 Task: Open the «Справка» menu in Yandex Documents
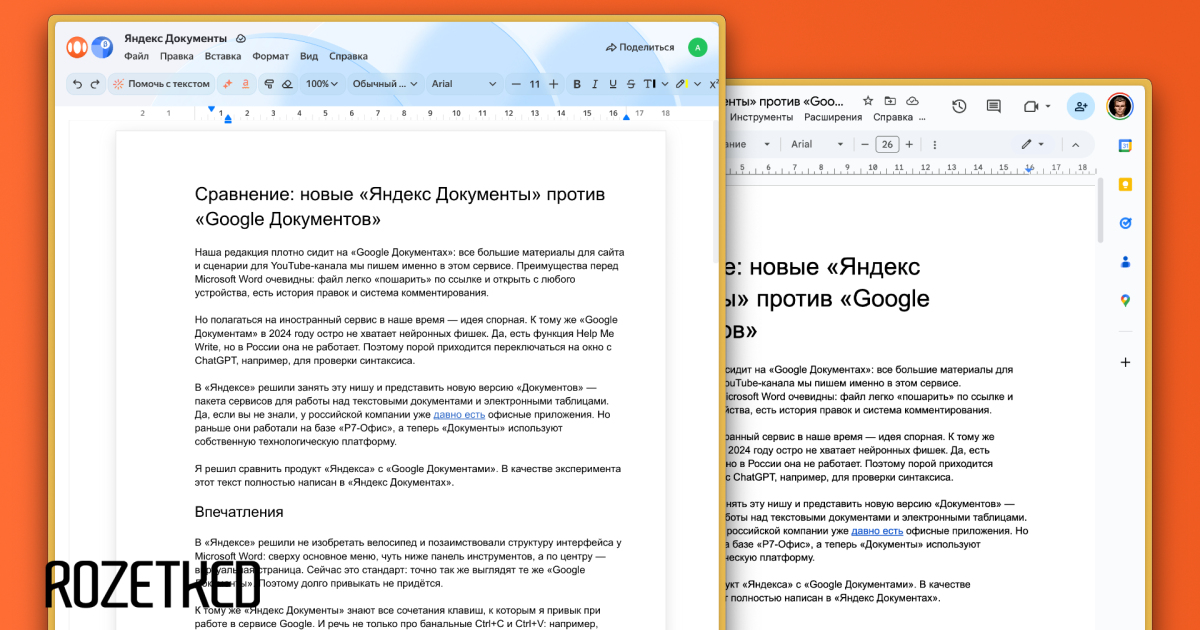tap(348, 57)
